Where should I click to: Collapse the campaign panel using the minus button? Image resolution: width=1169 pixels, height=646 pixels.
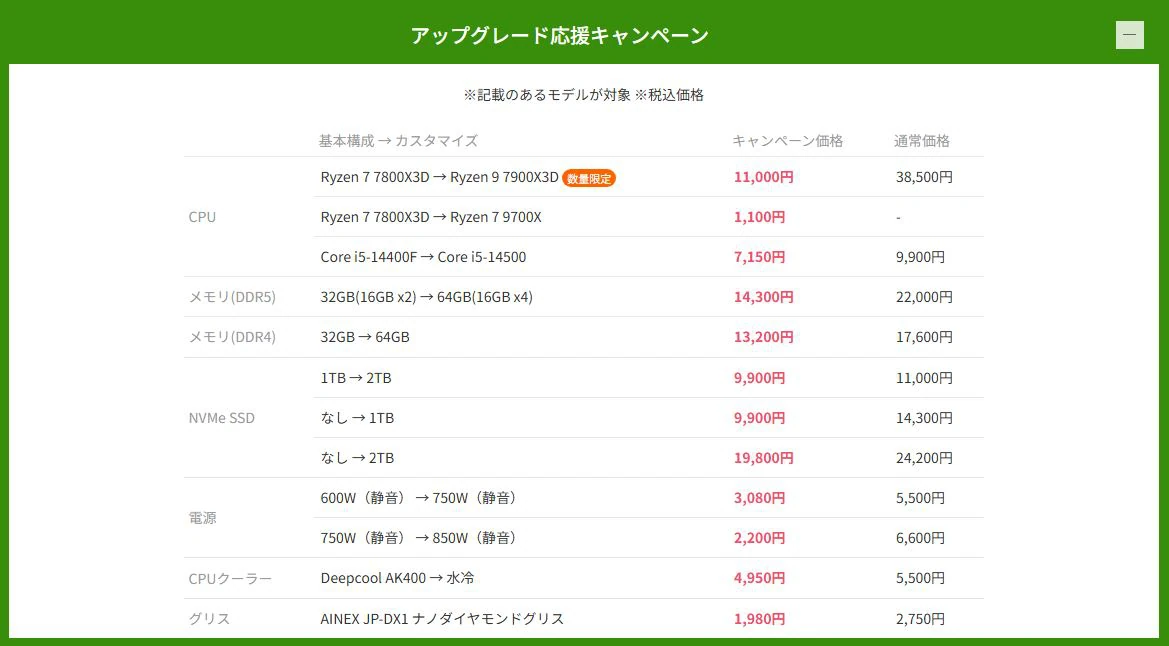1129,35
